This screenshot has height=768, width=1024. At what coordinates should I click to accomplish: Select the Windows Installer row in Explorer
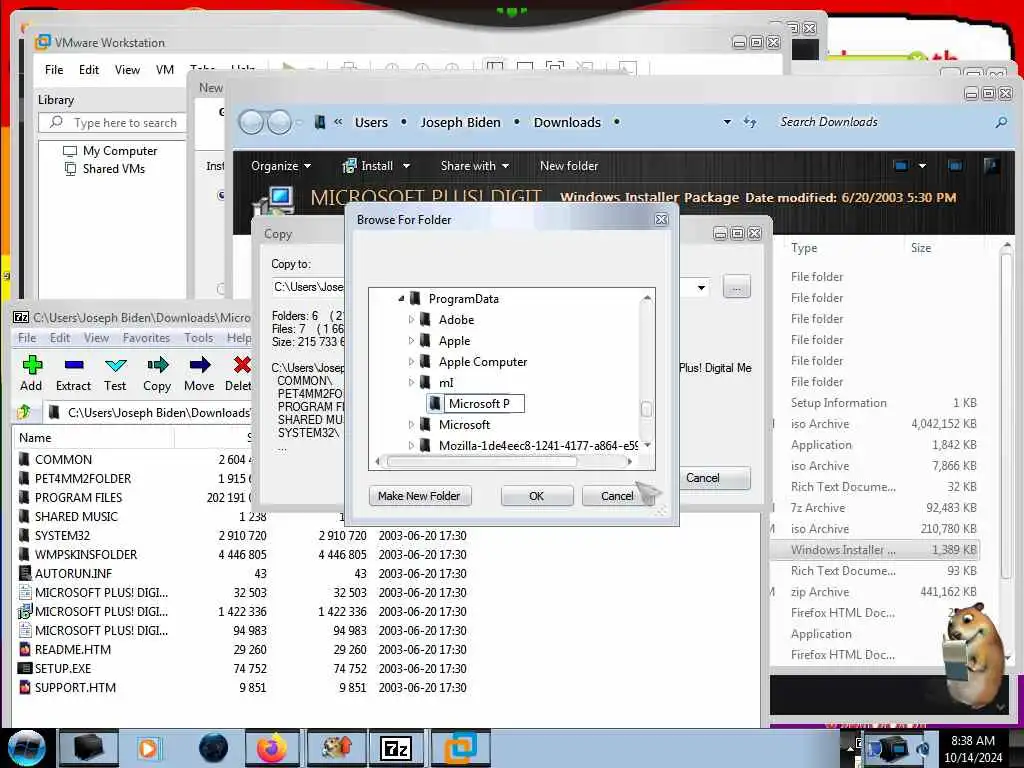point(875,550)
